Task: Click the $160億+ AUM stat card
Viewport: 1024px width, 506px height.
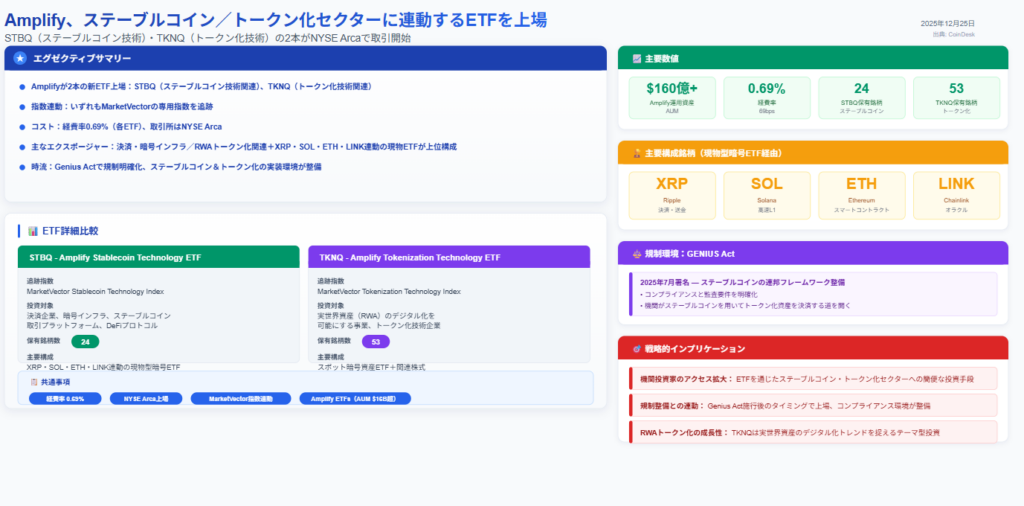Action: pyautogui.click(x=671, y=98)
